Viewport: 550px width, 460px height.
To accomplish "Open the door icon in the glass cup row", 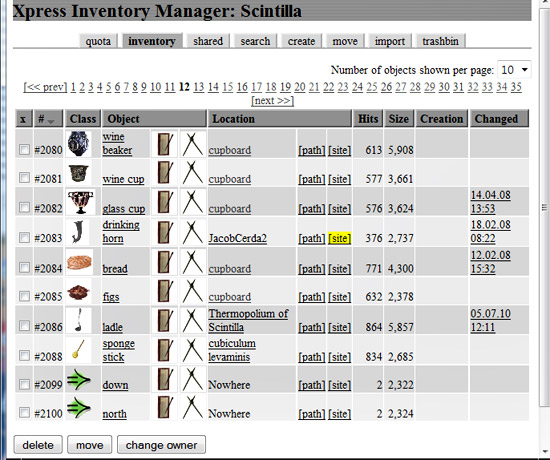I will (x=165, y=202).
